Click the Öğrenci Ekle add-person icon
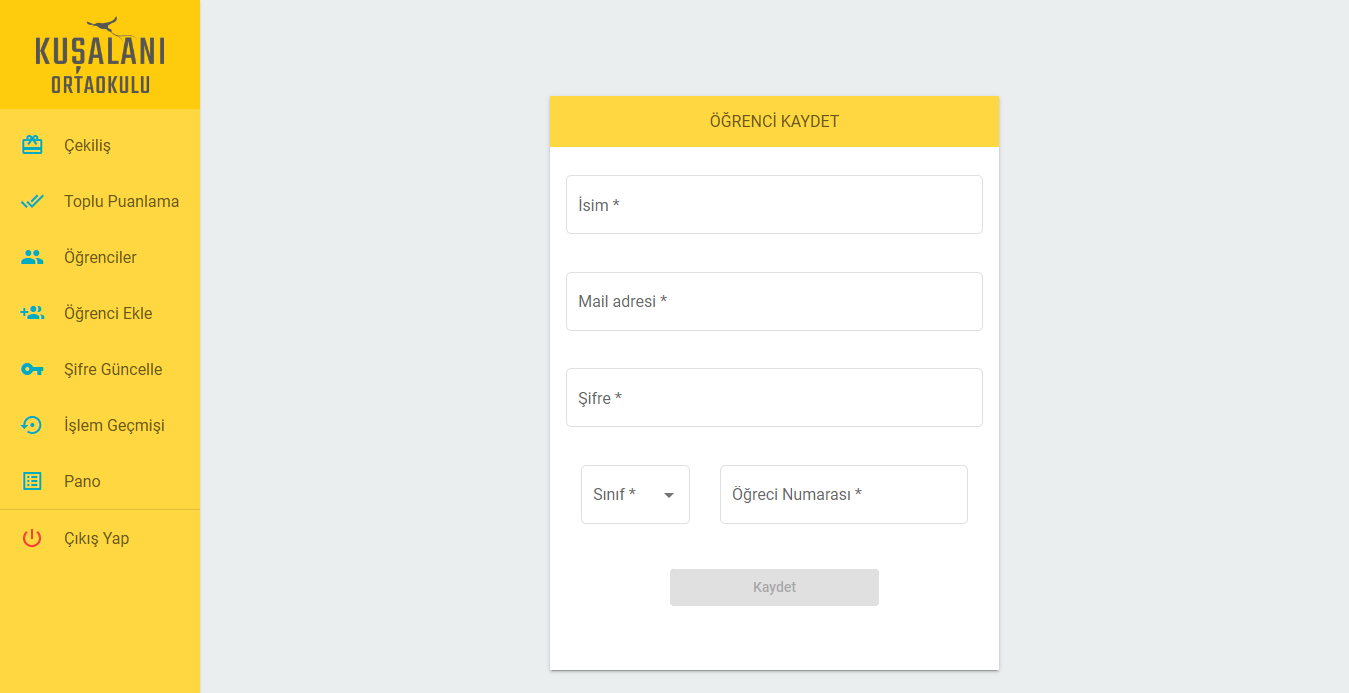The width and height of the screenshot is (1349, 693). [32, 313]
